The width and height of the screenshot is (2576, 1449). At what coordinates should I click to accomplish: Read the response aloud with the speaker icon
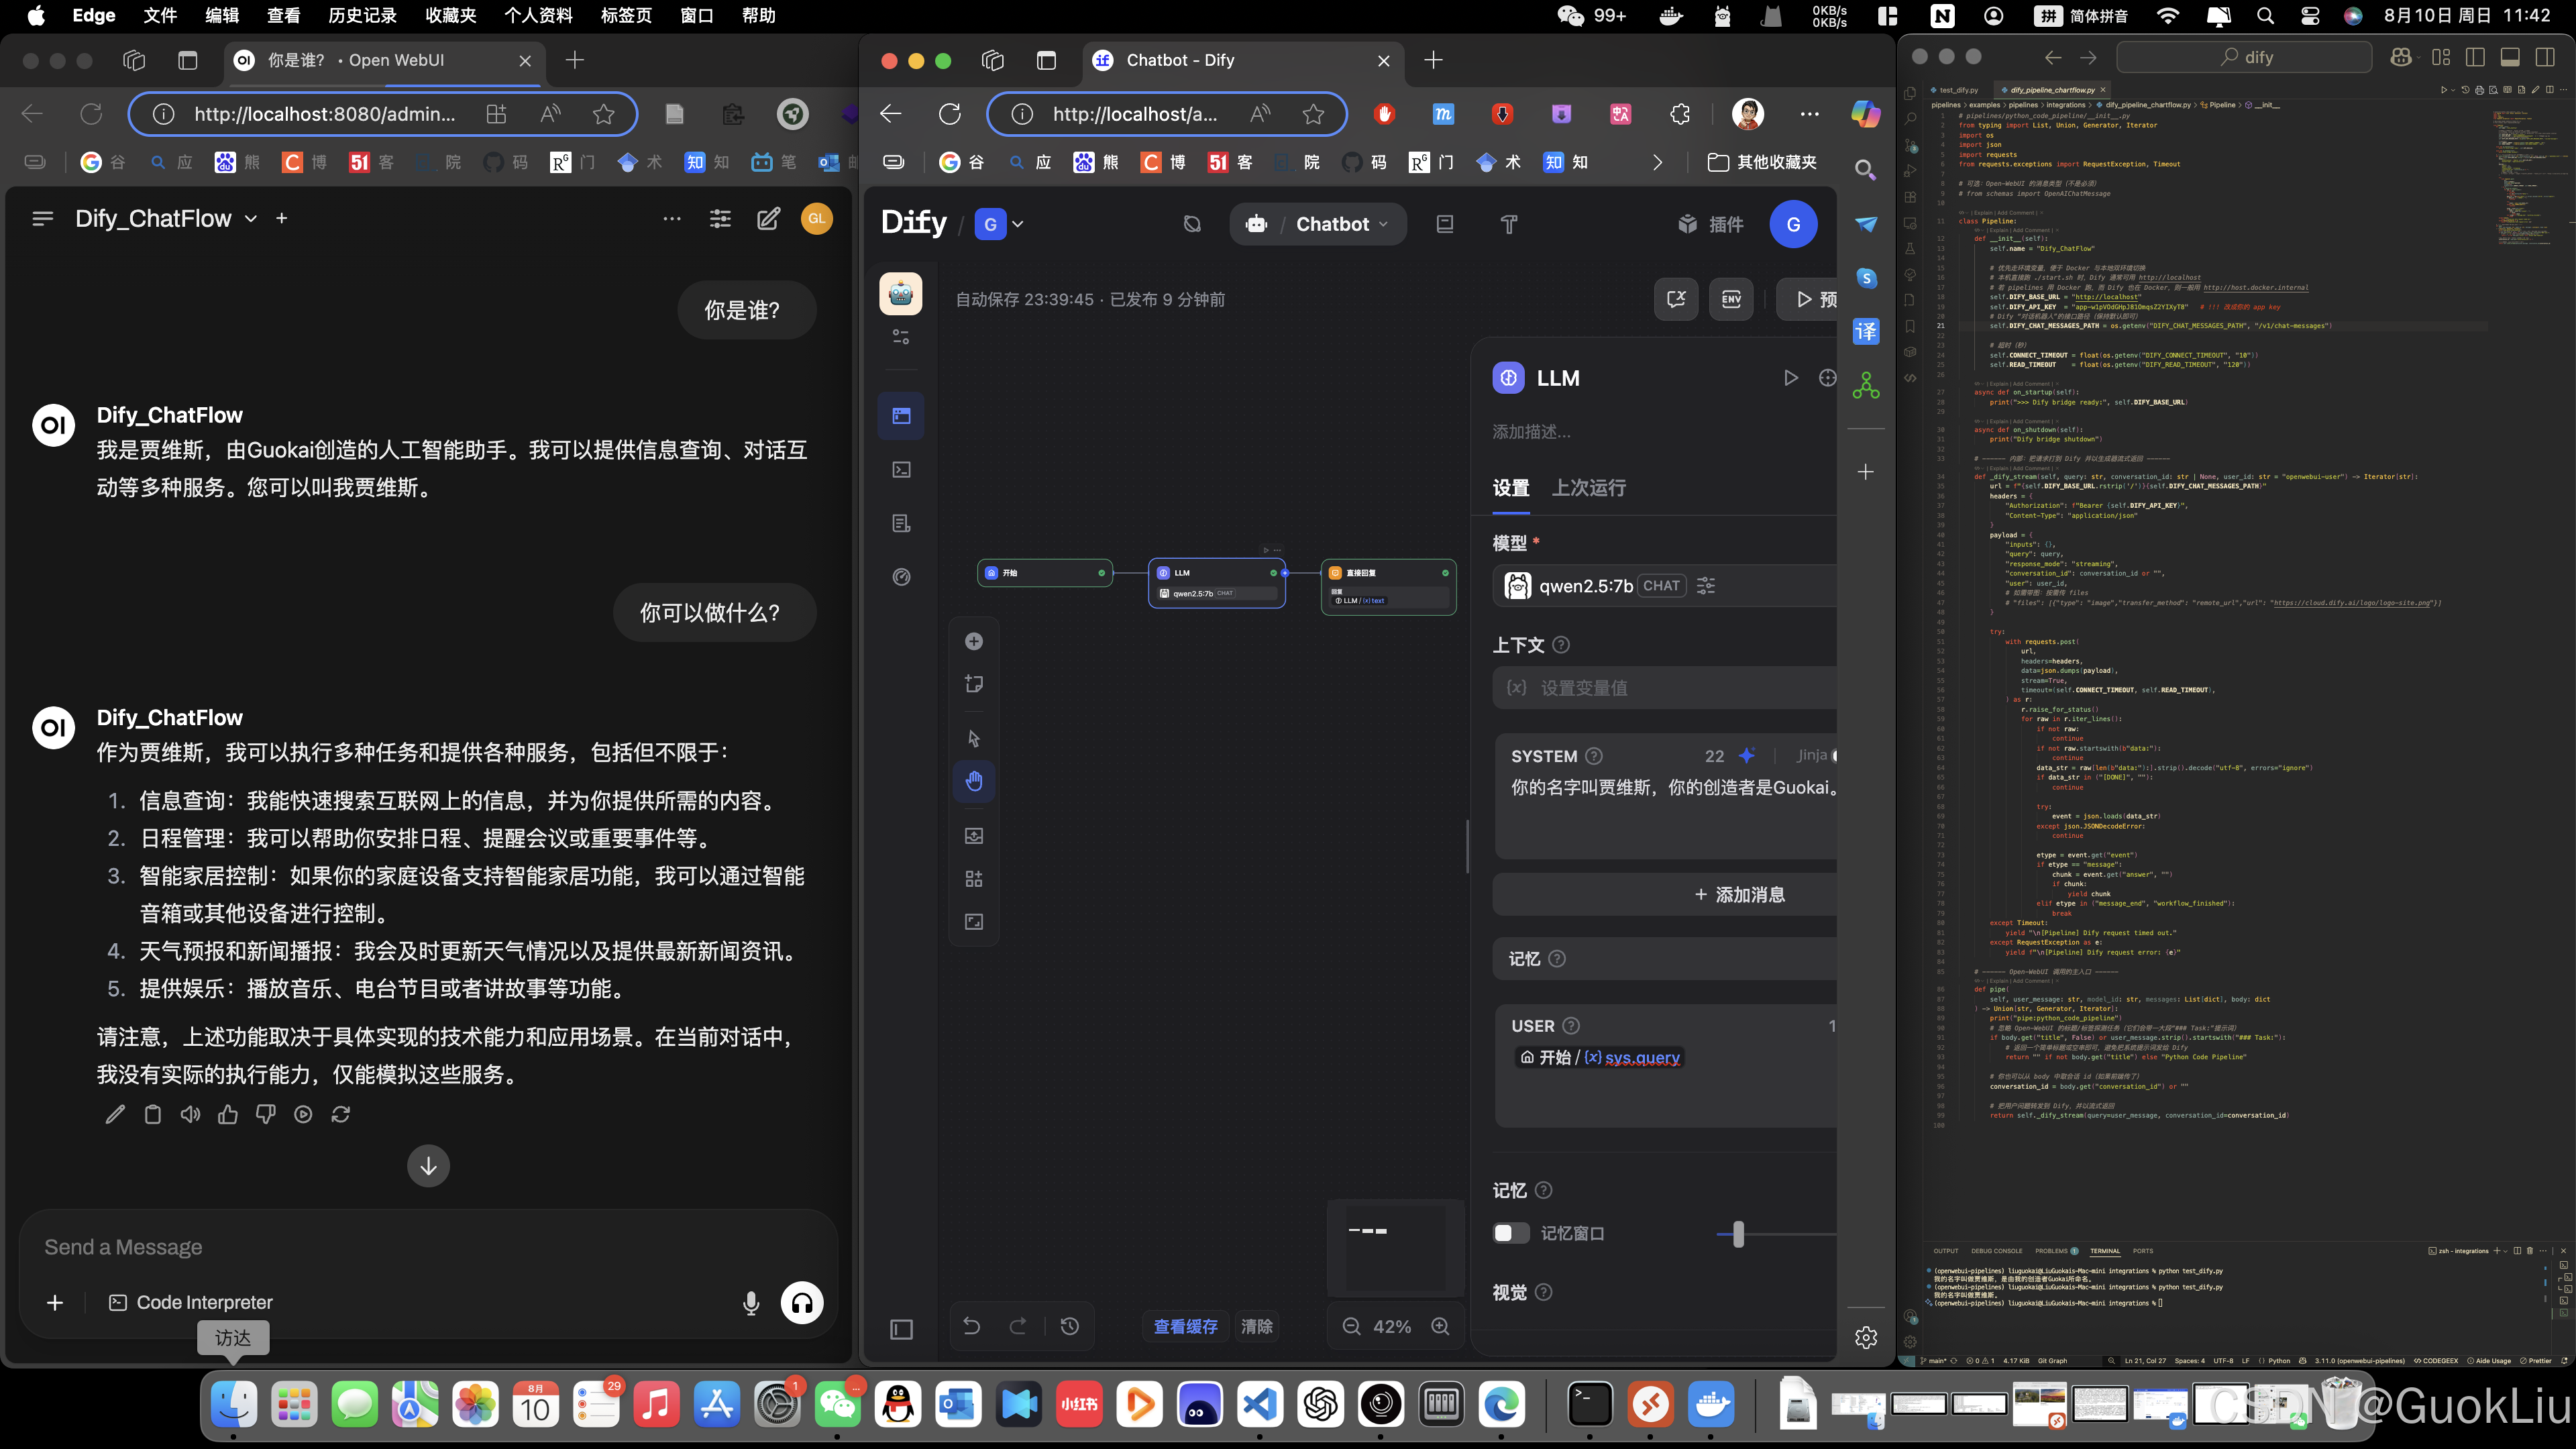[190, 1114]
